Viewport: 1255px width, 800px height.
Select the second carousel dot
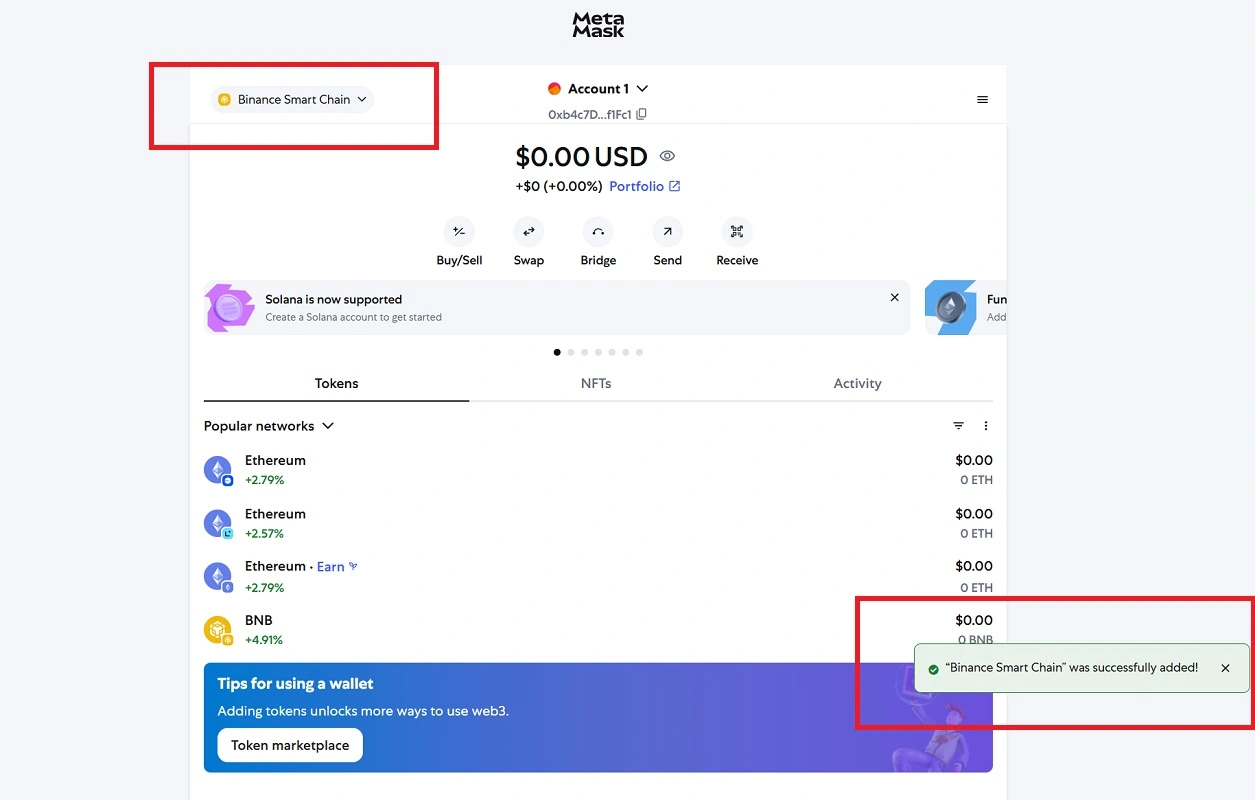(571, 352)
